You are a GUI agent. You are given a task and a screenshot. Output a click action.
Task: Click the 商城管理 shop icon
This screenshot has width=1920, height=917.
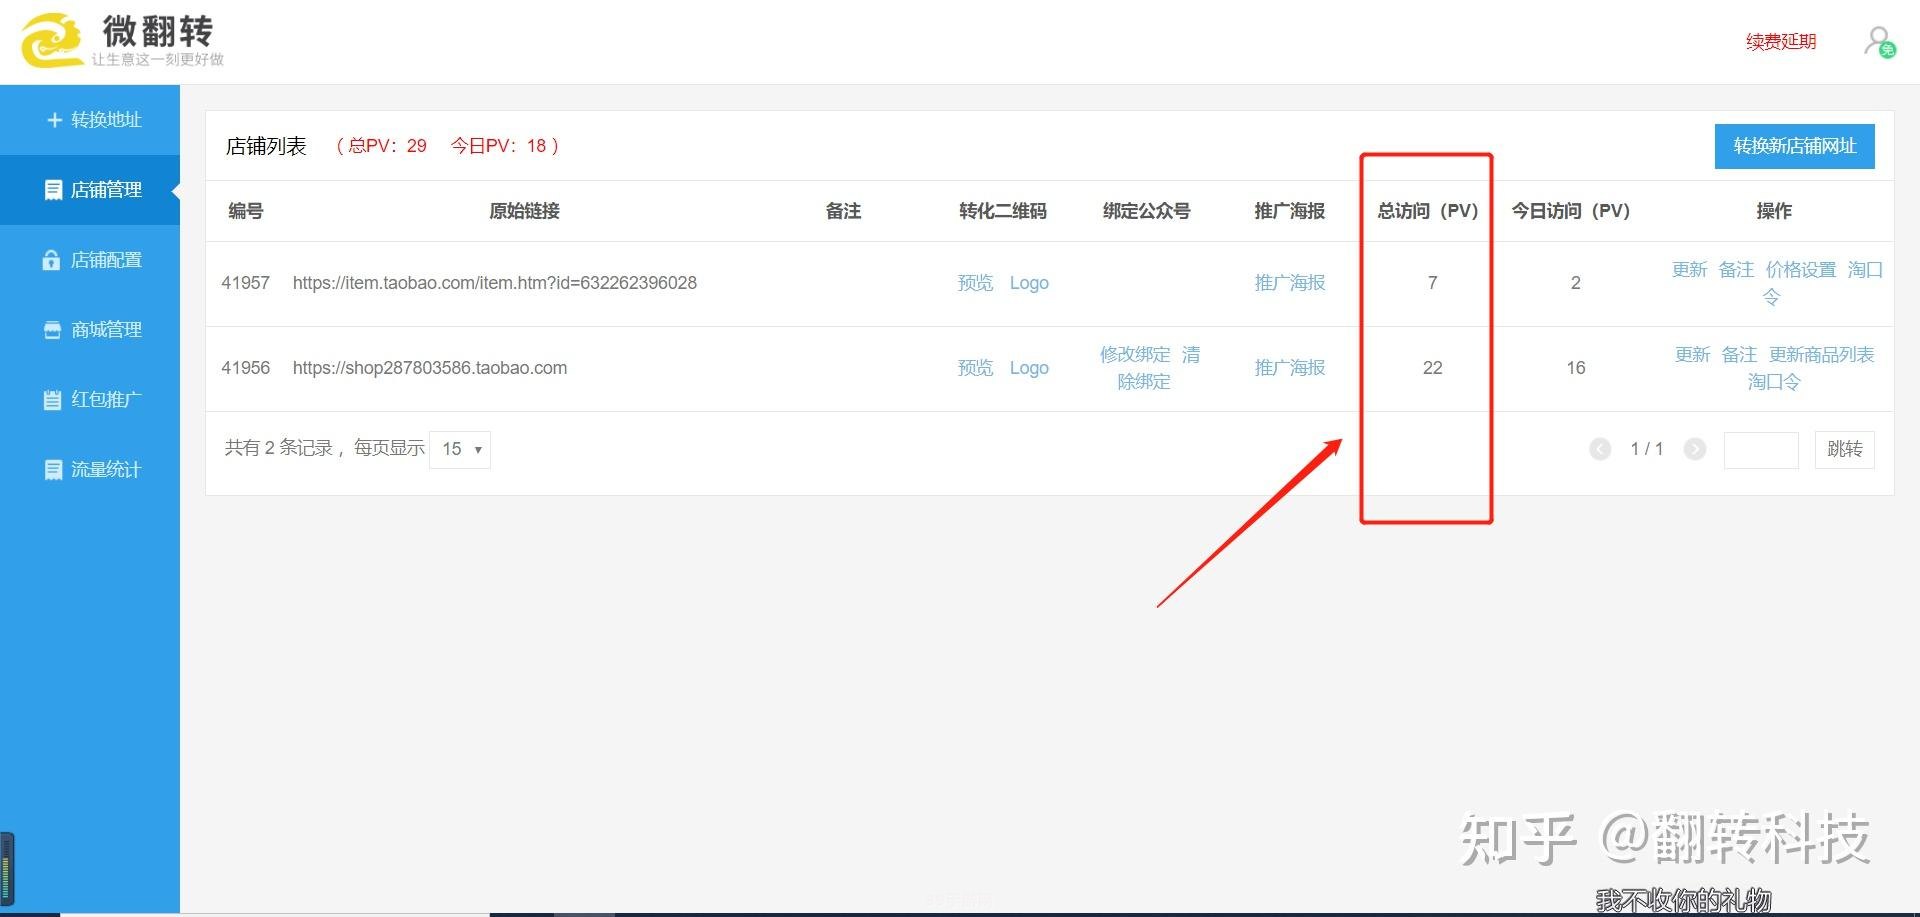[53, 330]
